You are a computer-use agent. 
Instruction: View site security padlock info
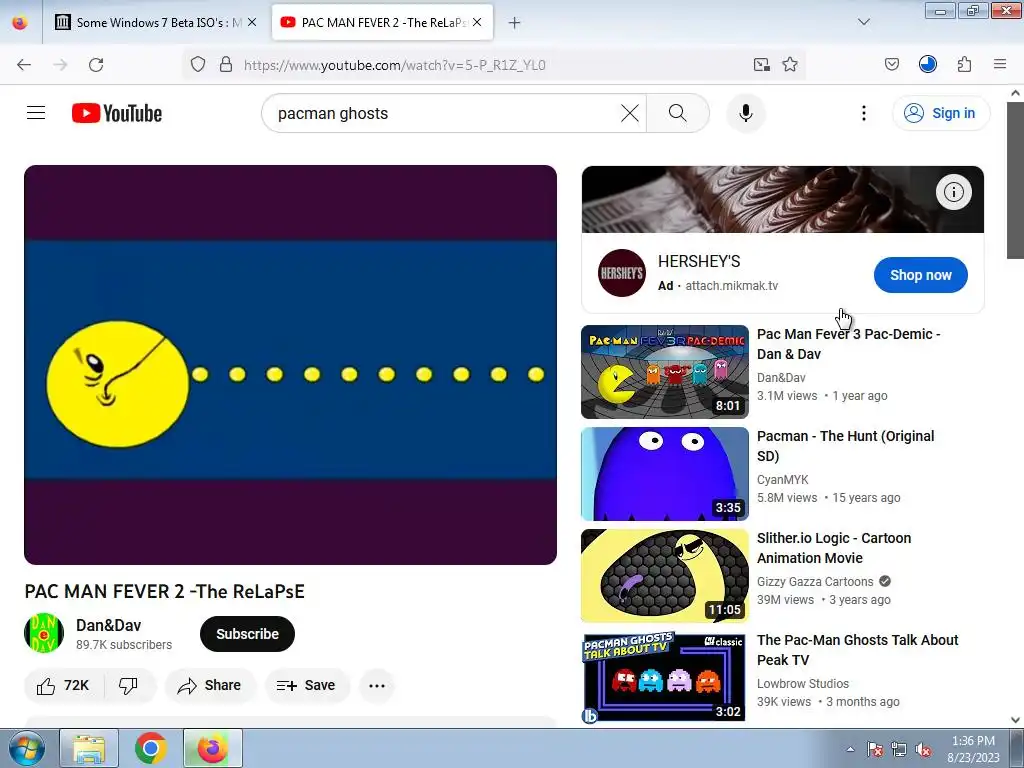coord(226,65)
